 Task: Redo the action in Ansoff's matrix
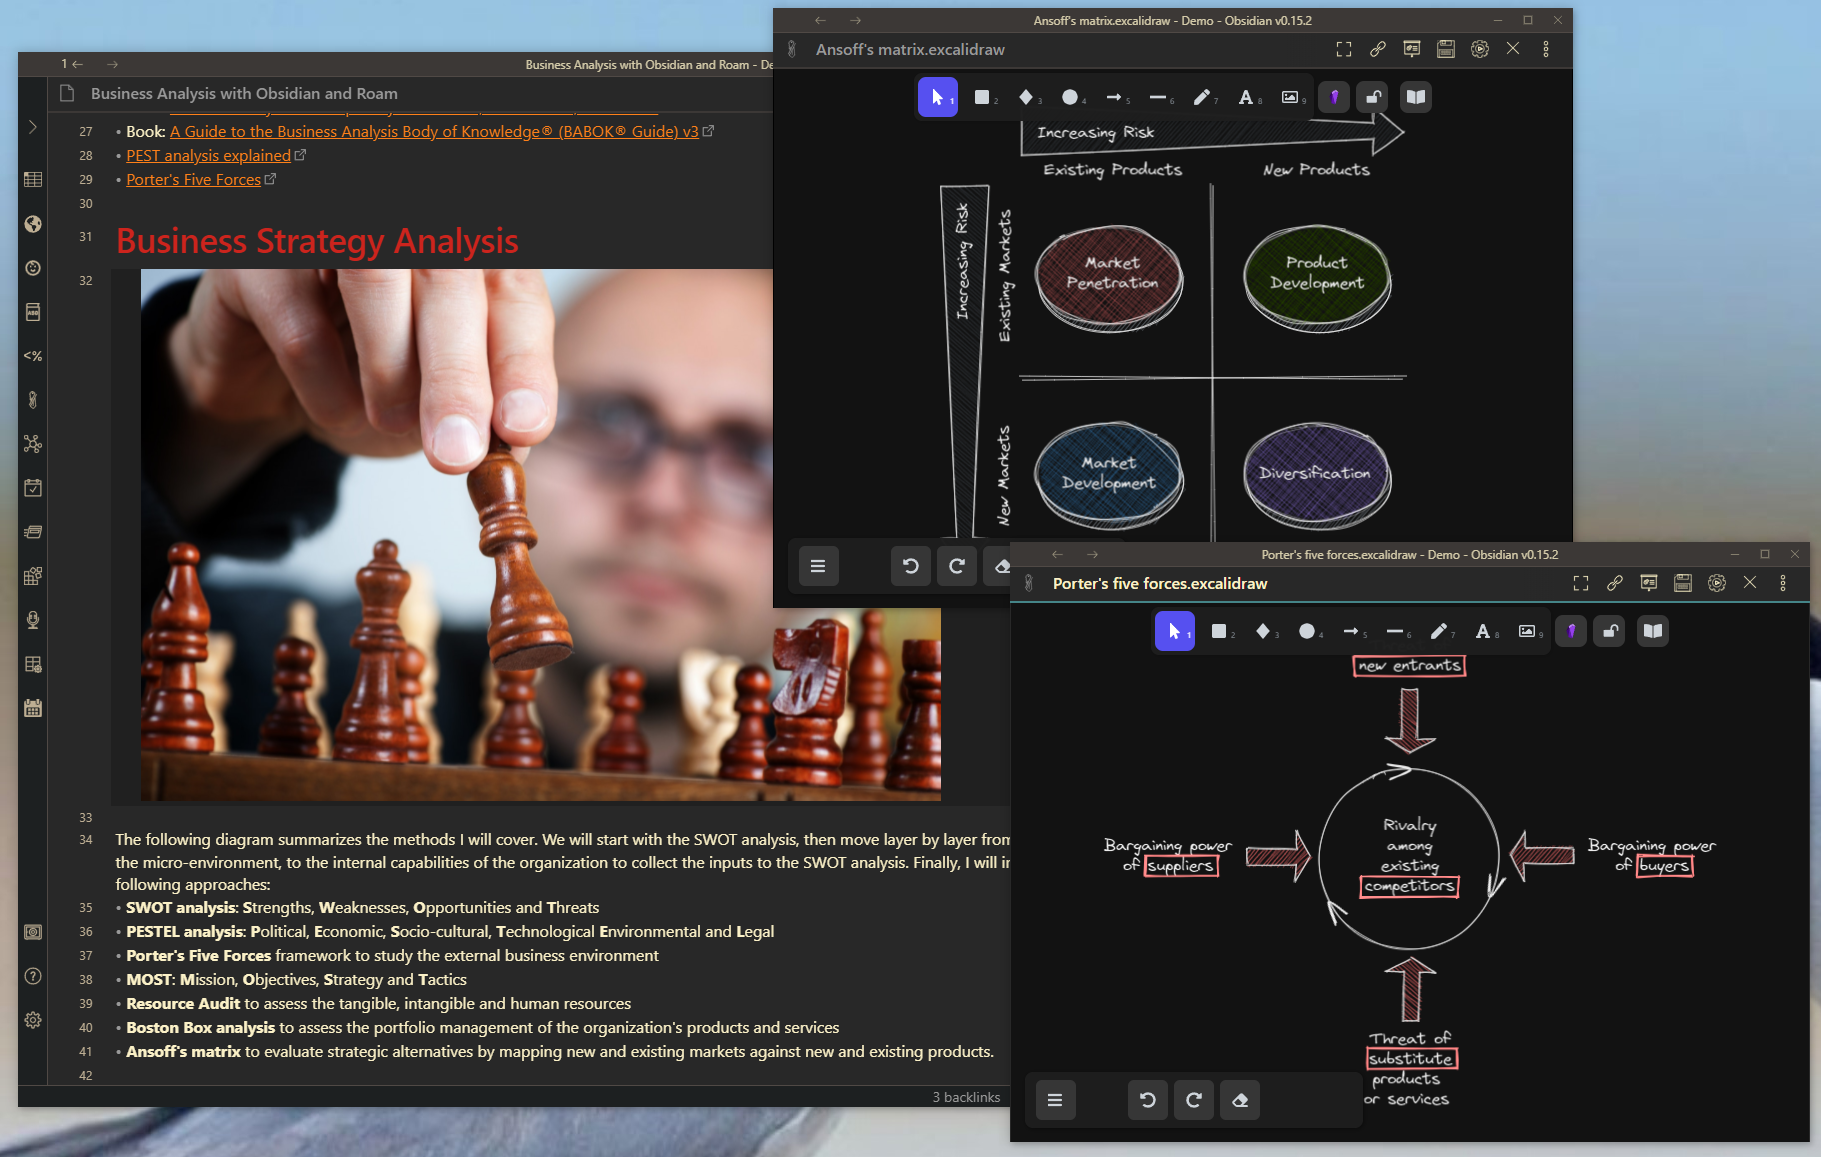[957, 566]
